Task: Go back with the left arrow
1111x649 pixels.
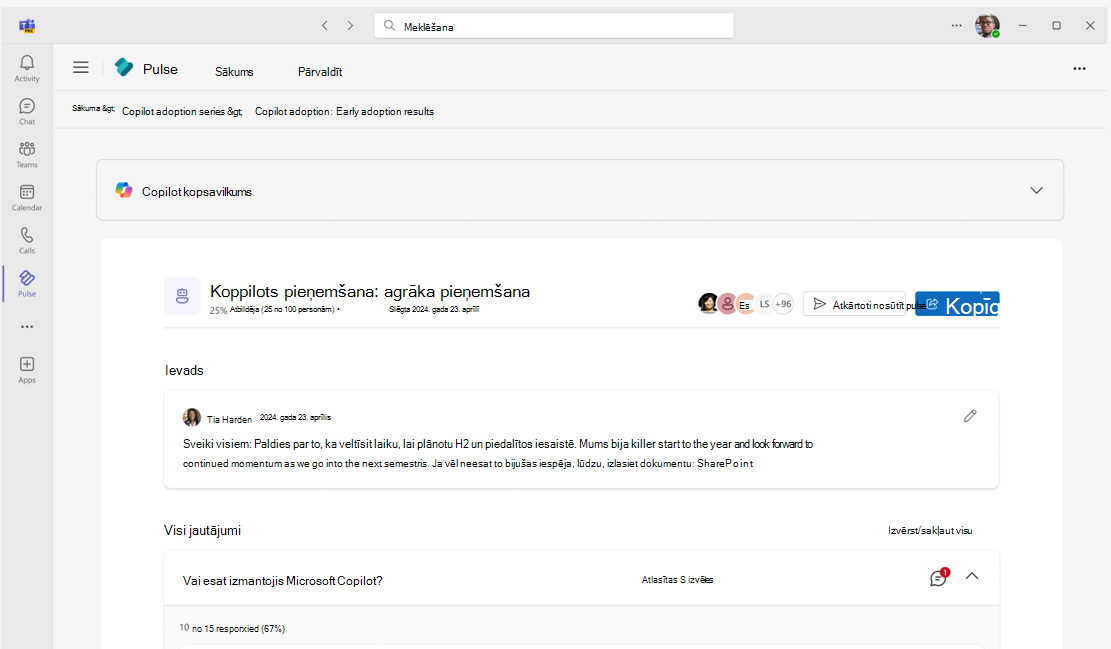Action: click(x=324, y=25)
